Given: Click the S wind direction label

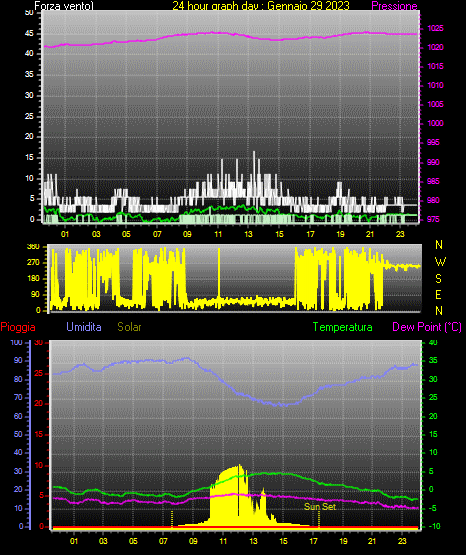Looking at the screenshot, I should click(x=438, y=279).
